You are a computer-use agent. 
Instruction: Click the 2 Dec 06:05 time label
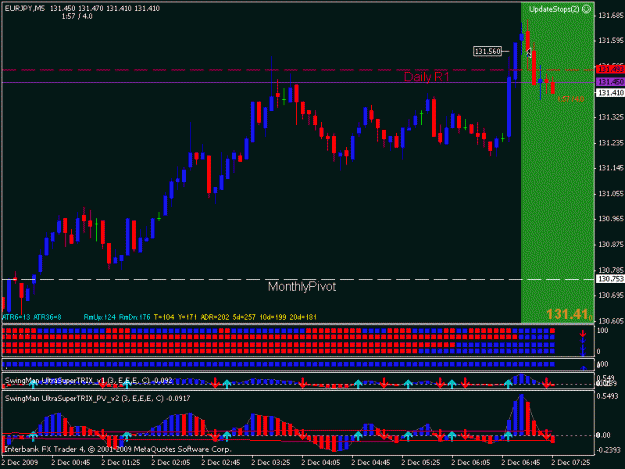(x=471, y=463)
